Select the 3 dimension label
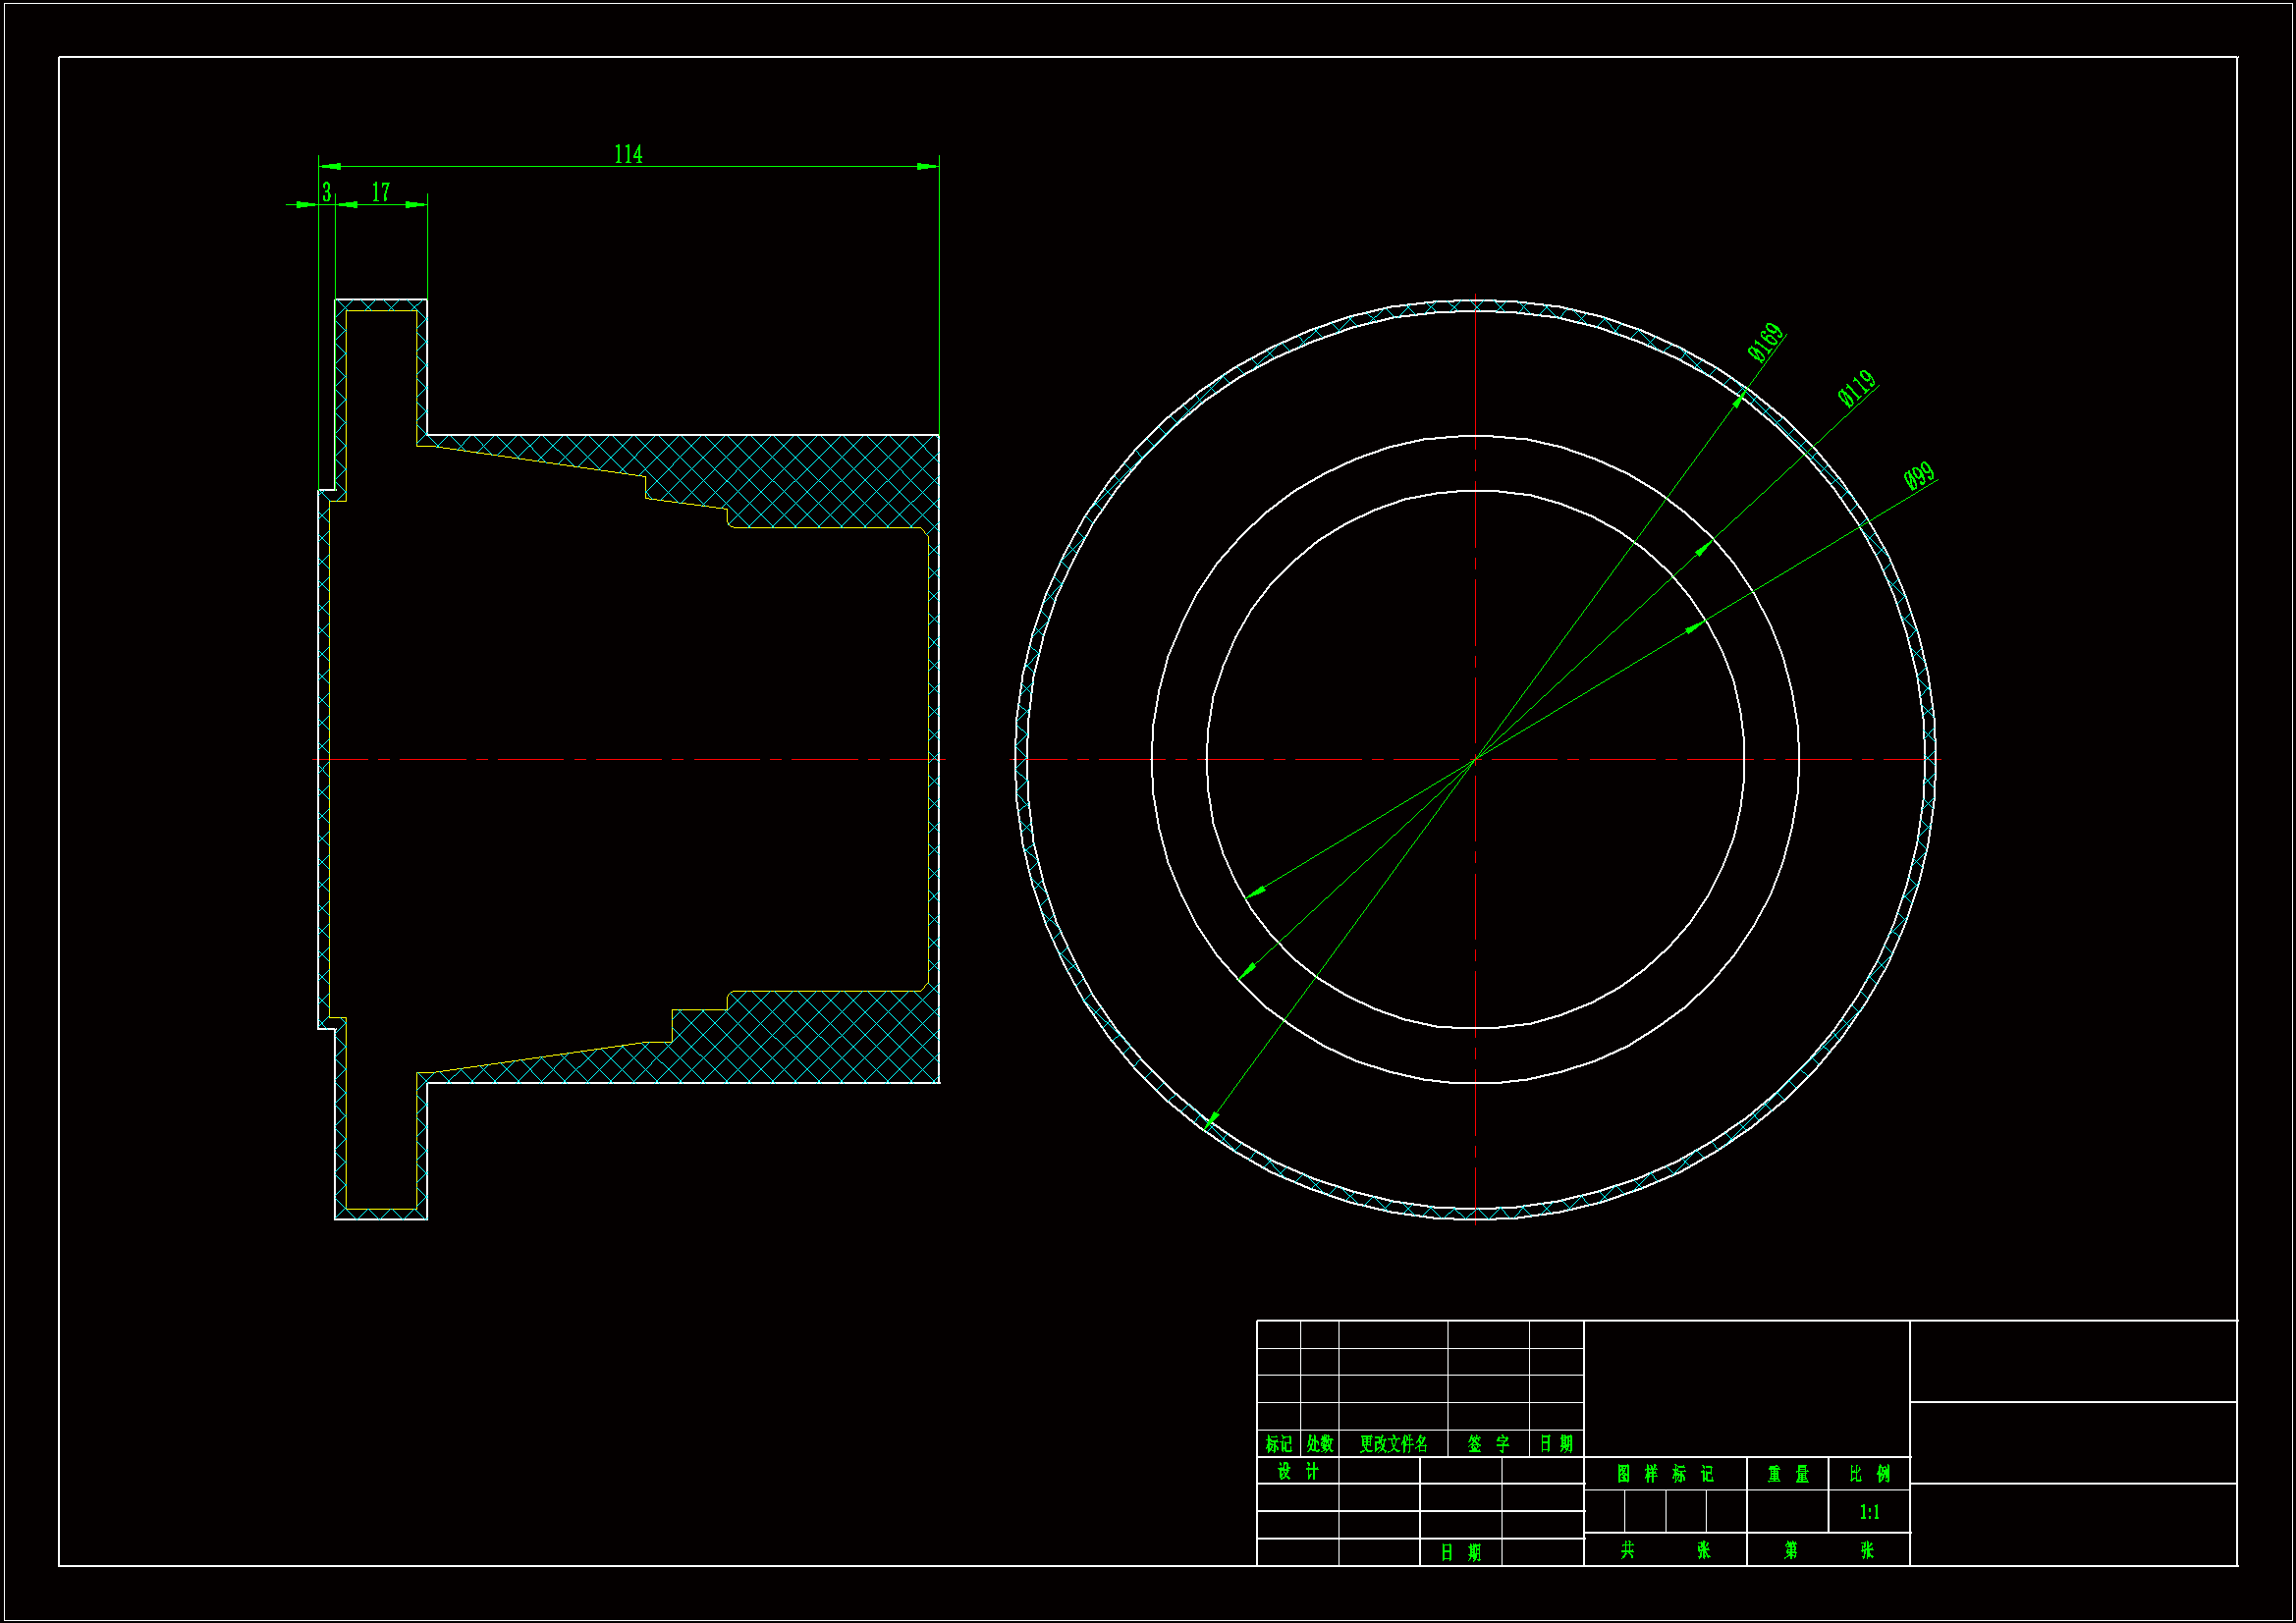This screenshot has width=2296, height=1623. pos(326,192)
